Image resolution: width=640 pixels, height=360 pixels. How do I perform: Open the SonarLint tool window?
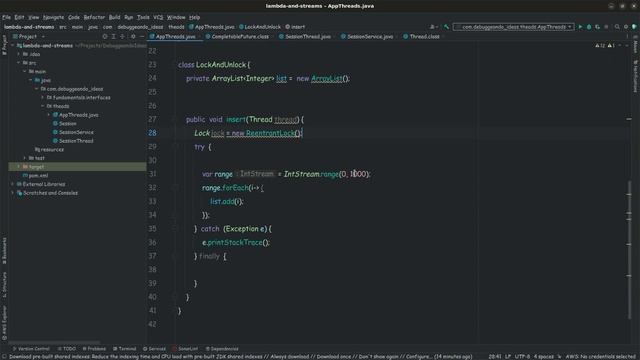click(x=185, y=349)
